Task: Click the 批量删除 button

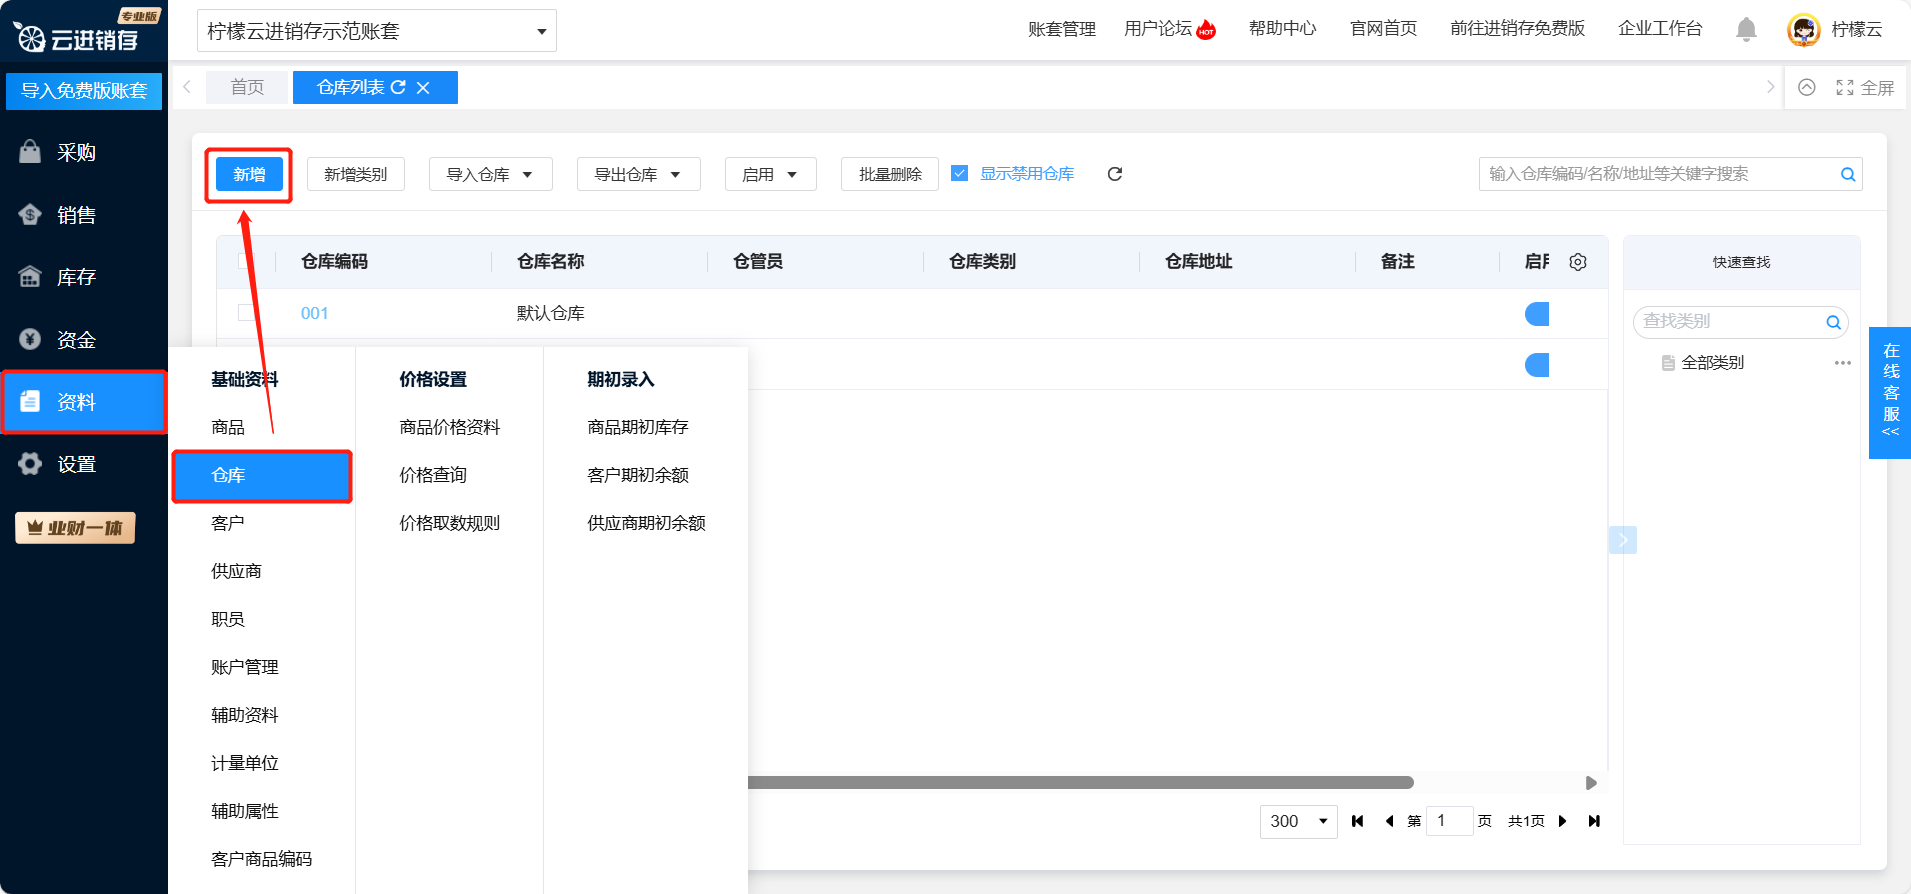Action: tap(890, 174)
